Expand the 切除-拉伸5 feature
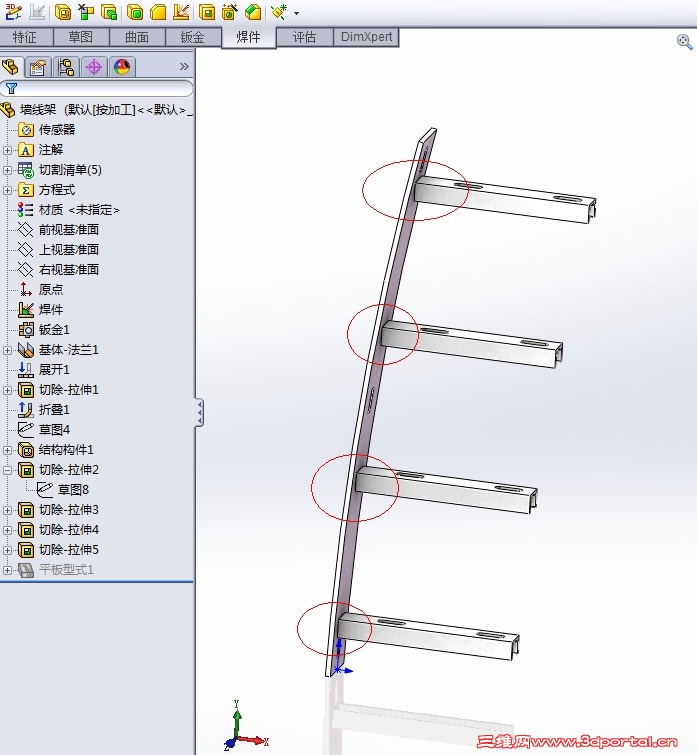Viewport: 697px width, 755px height. click(7, 550)
